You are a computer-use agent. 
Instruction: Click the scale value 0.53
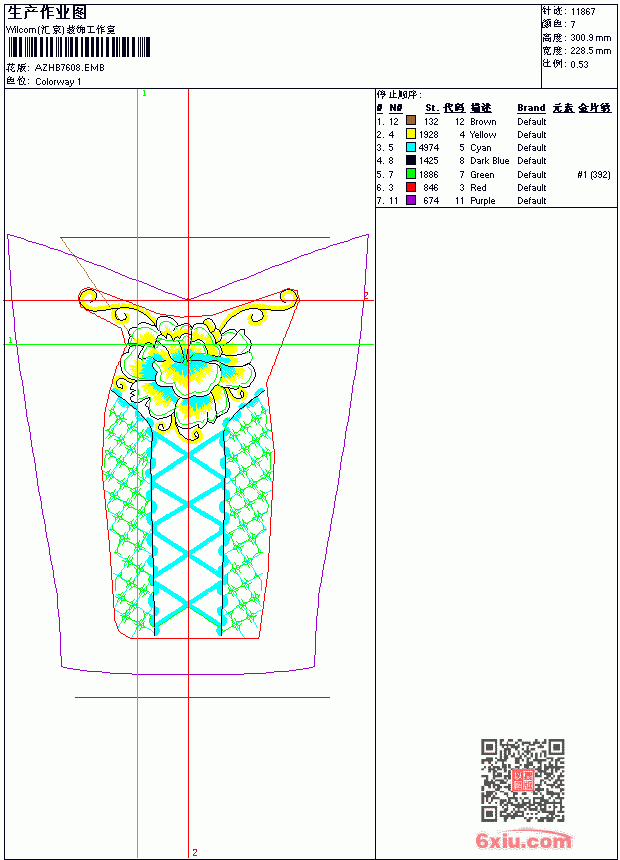coord(579,64)
